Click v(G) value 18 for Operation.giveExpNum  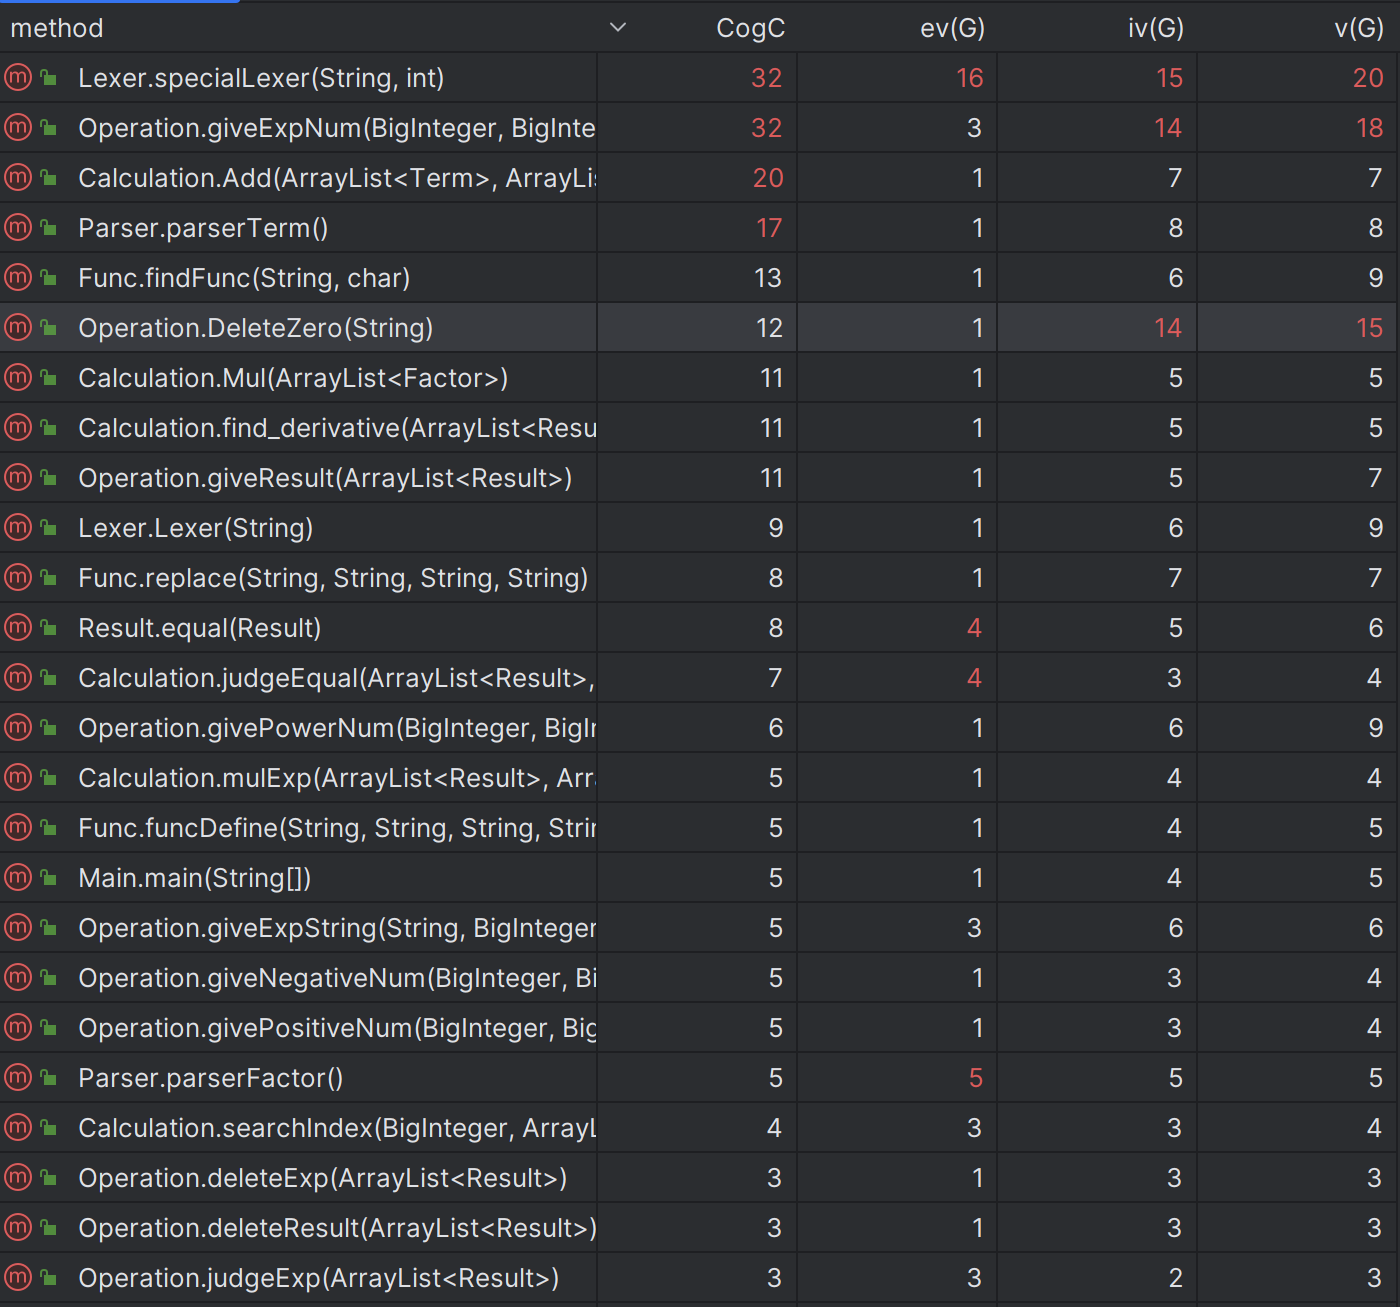[x=1370, y=128]
